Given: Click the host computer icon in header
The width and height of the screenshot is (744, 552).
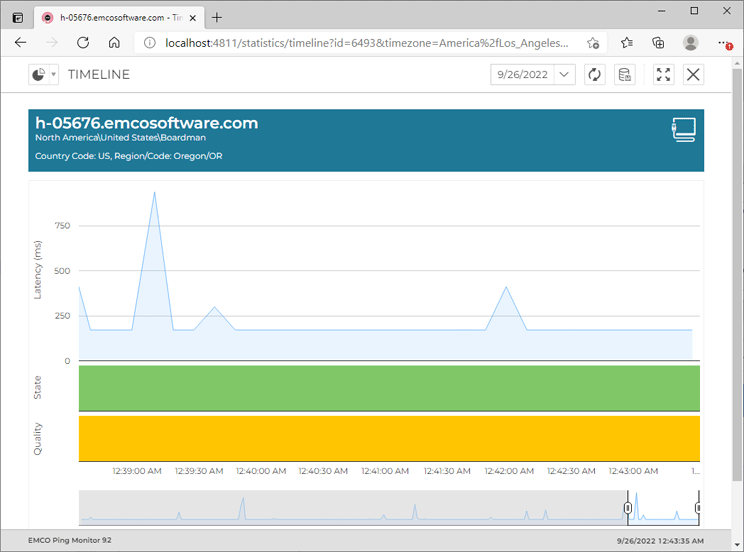Looking at the screenshot, I should (684, 130).
